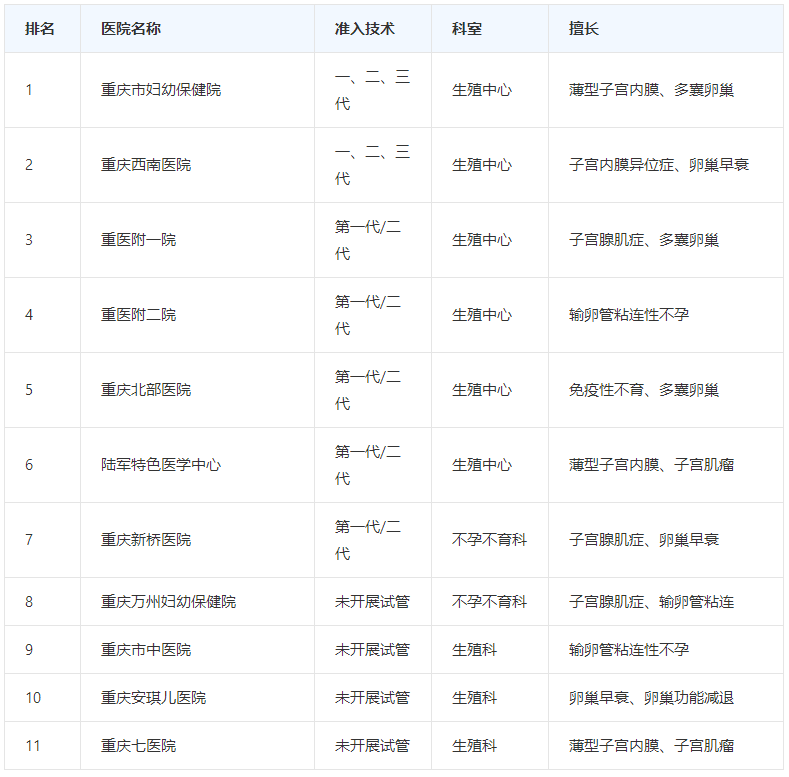Viewport: 789px width, 777px height.
Task: Click on 重医附一院 in the table
Action: pos(138,240)
